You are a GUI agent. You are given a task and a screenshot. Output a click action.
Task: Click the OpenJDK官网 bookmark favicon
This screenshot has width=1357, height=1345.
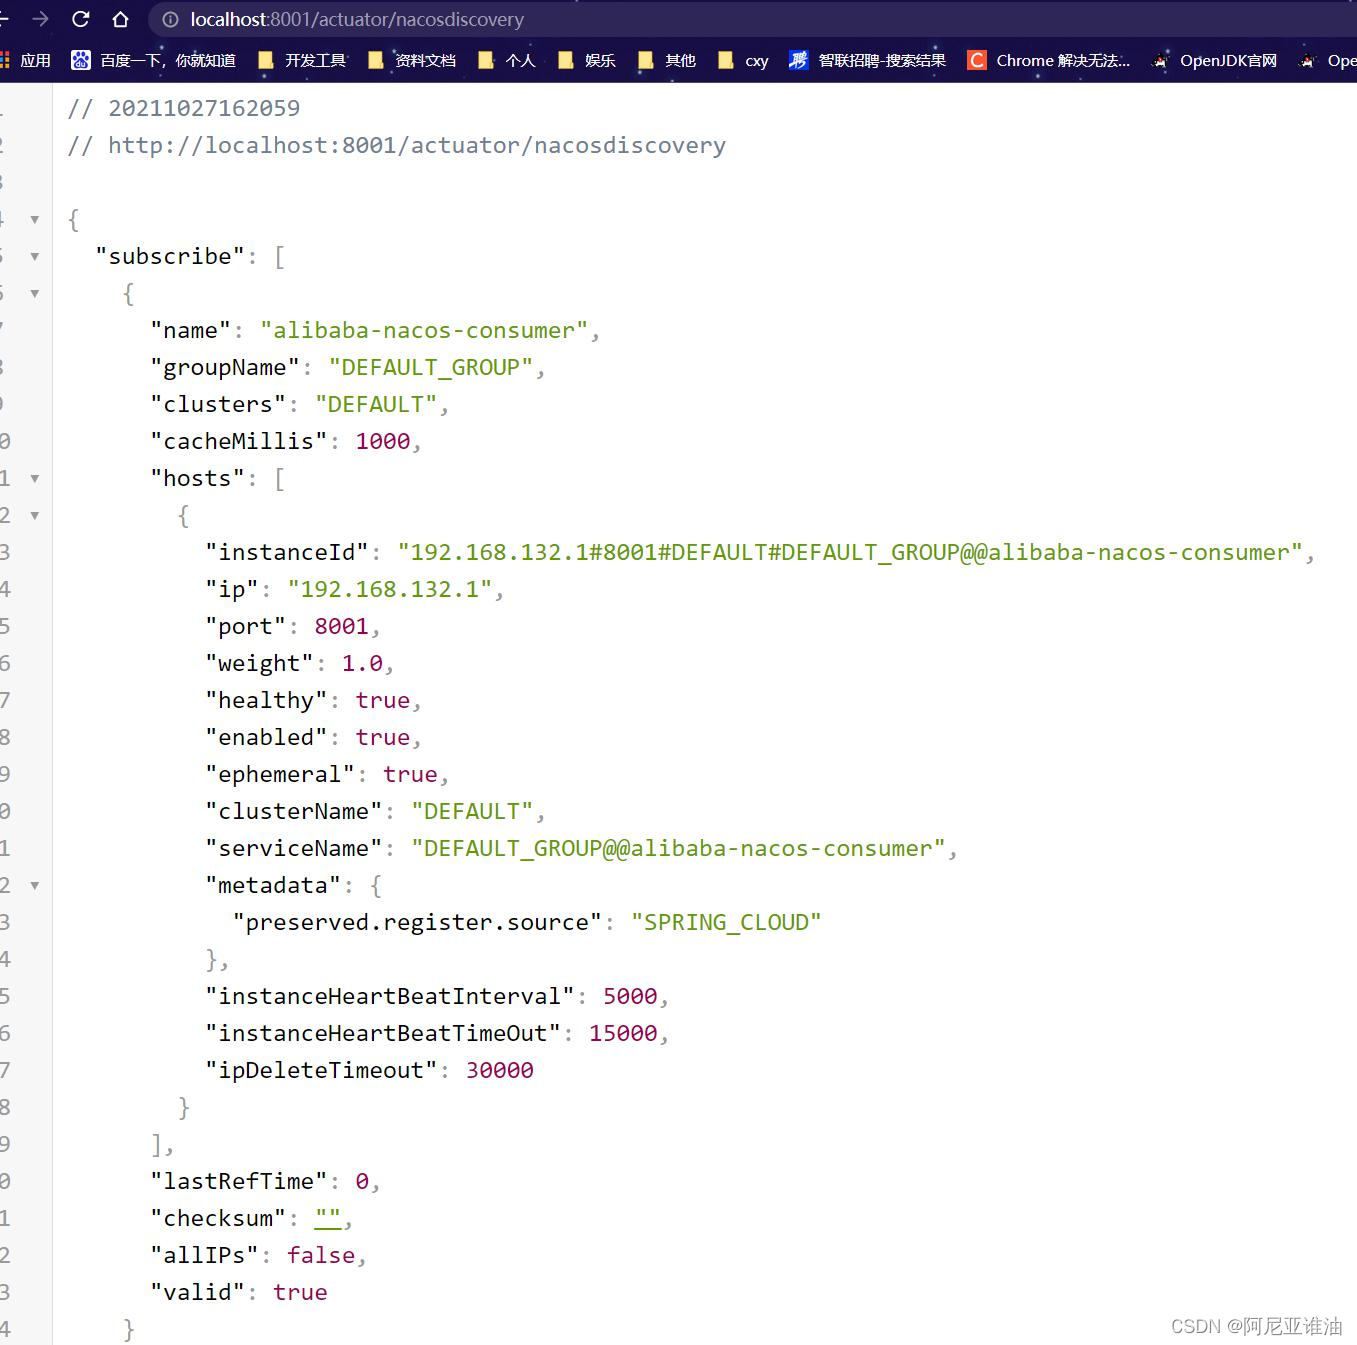(1160, 61)
